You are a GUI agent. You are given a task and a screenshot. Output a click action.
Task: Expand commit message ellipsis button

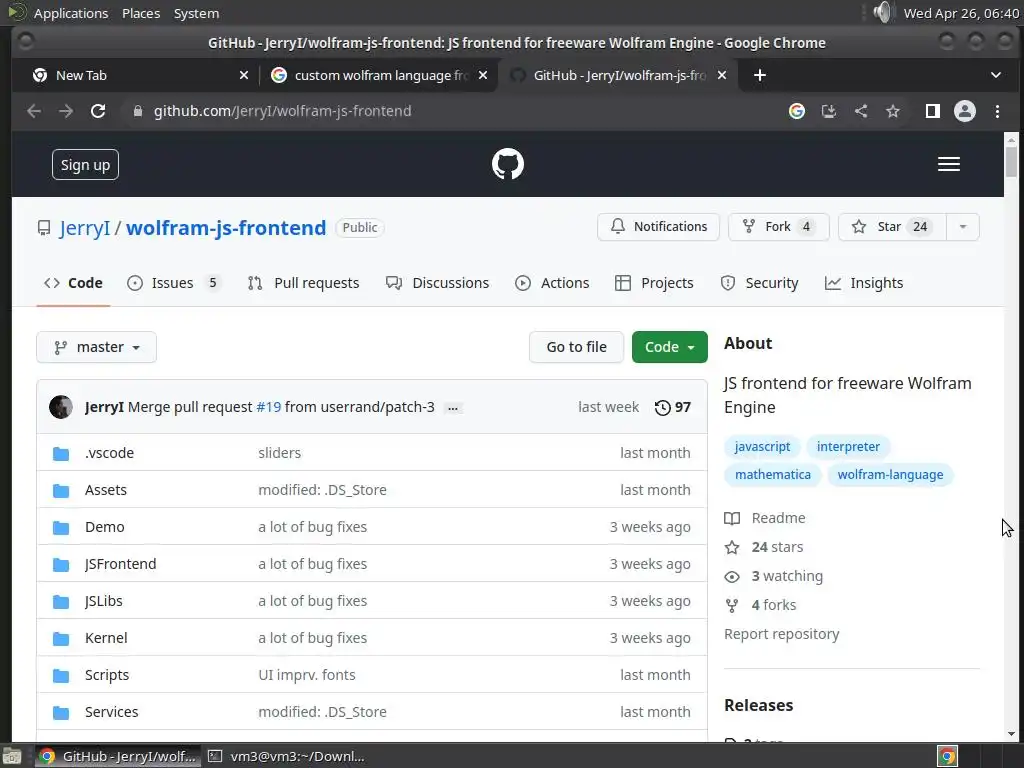[453, 408]
